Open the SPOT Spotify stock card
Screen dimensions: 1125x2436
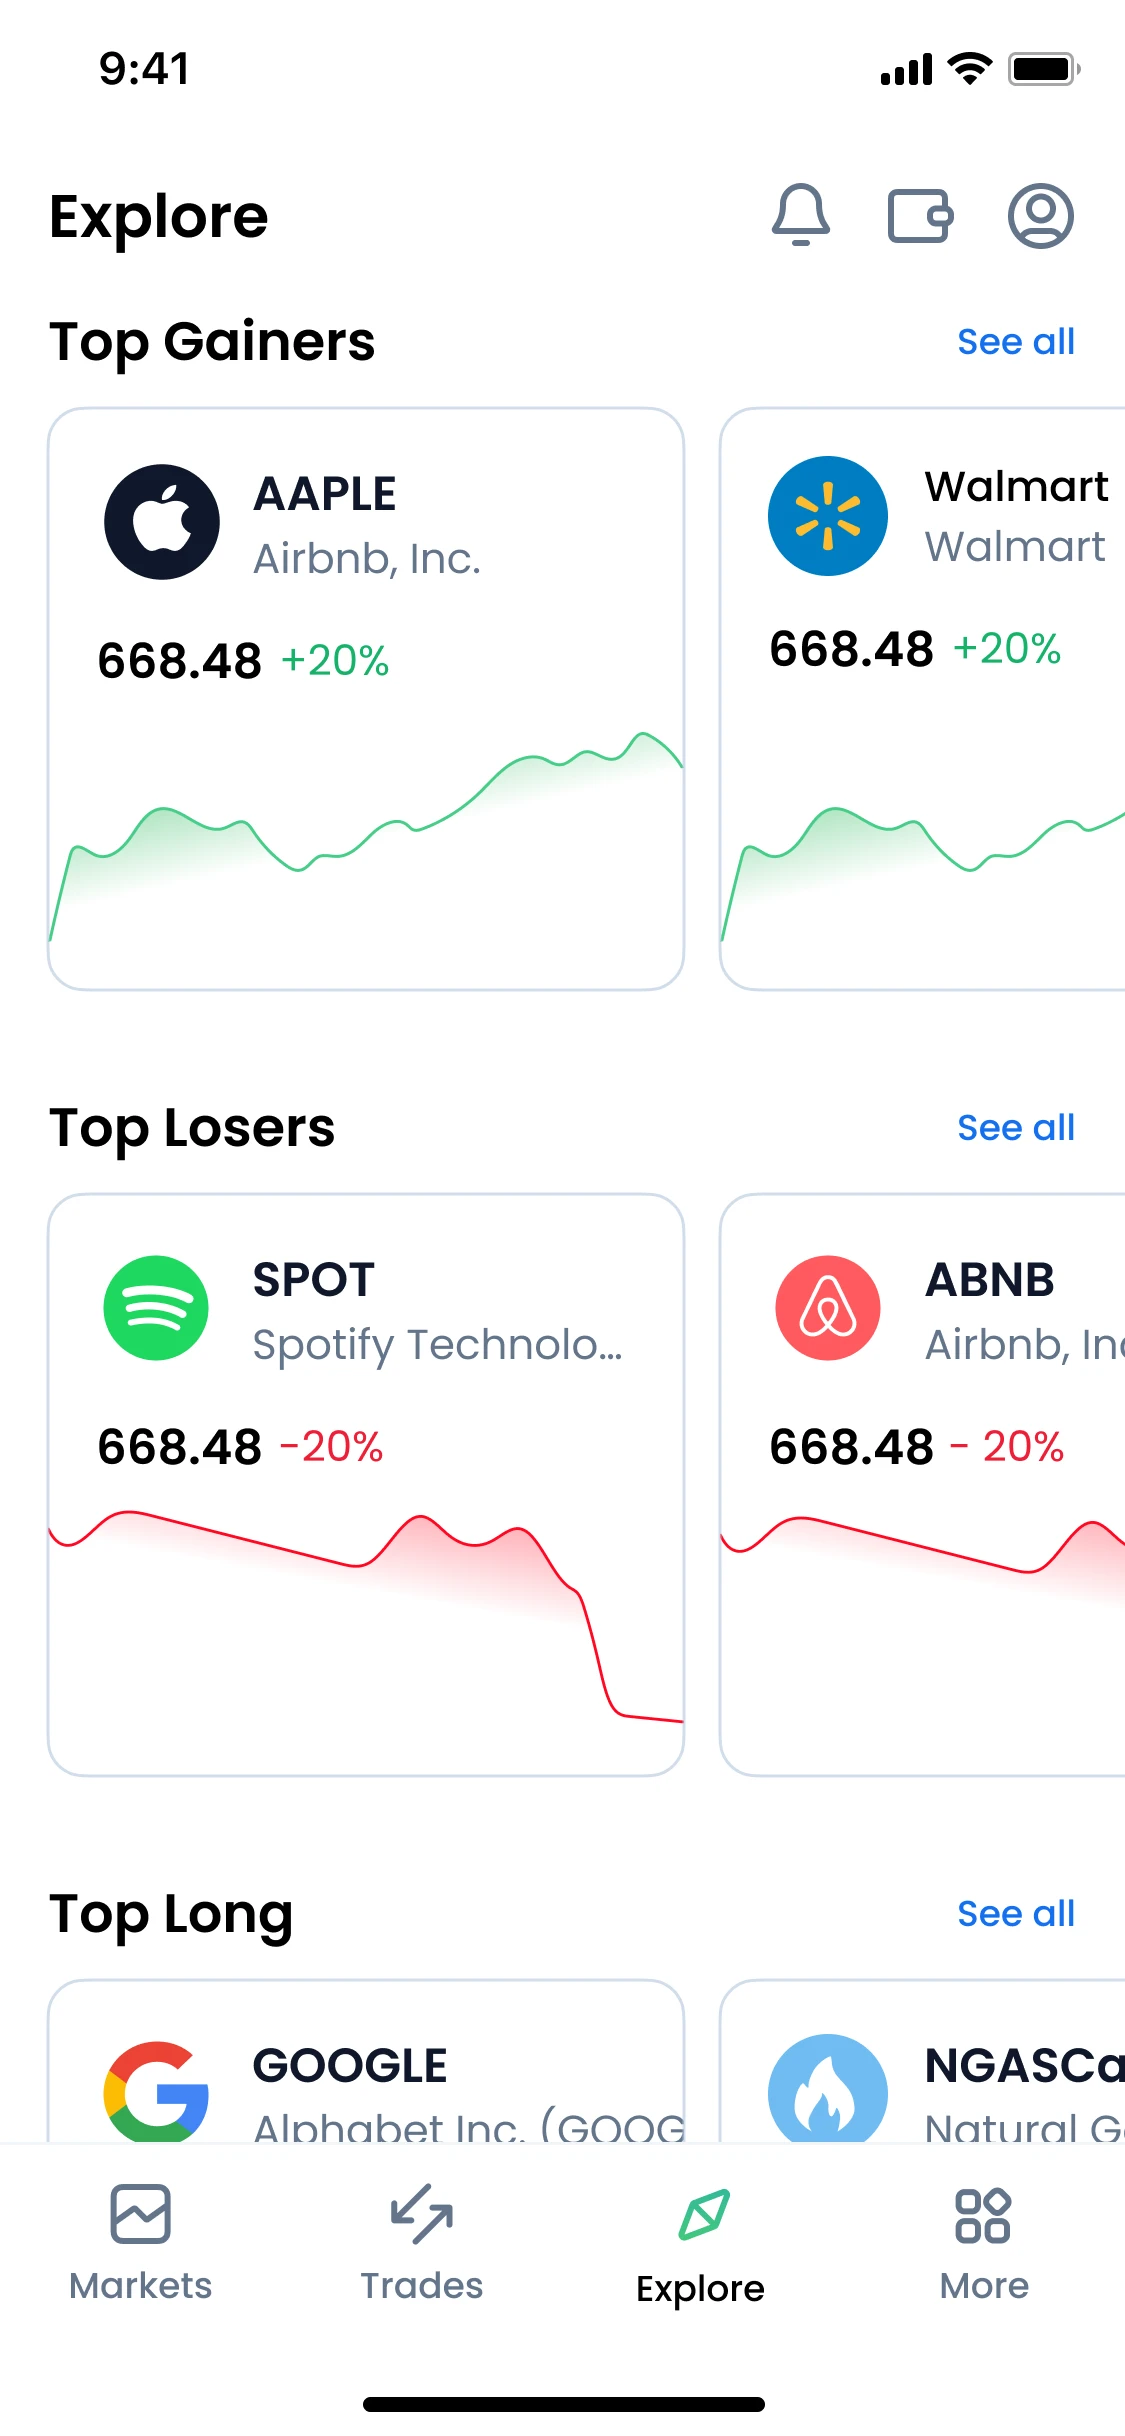click(x=366, y=1480)
